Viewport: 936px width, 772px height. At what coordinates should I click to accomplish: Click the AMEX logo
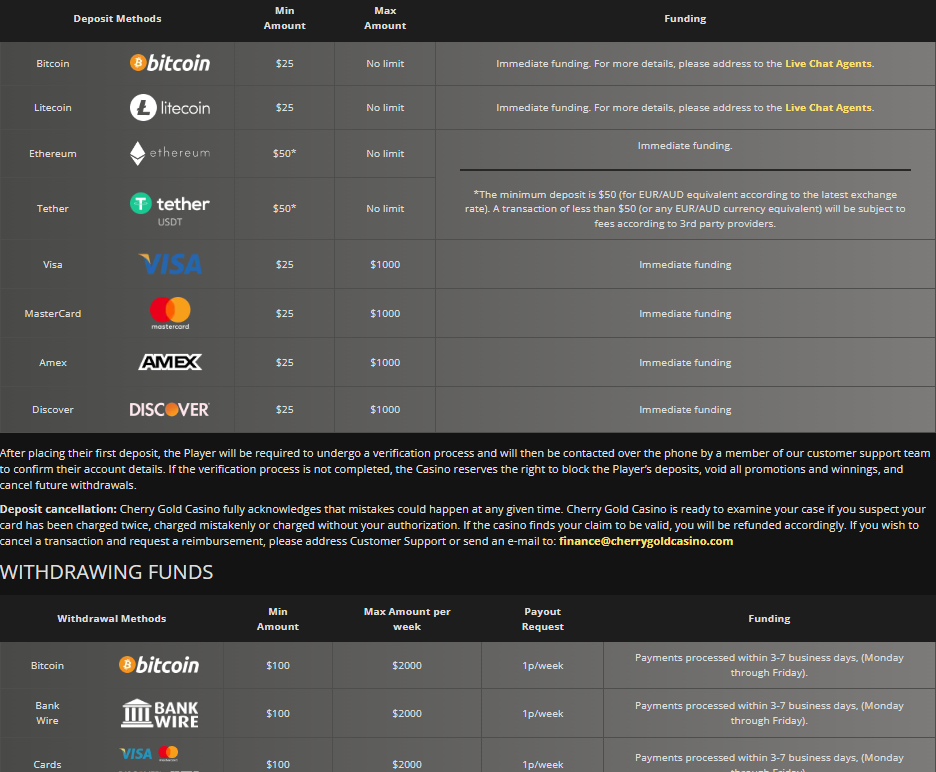tap(170, 362)
